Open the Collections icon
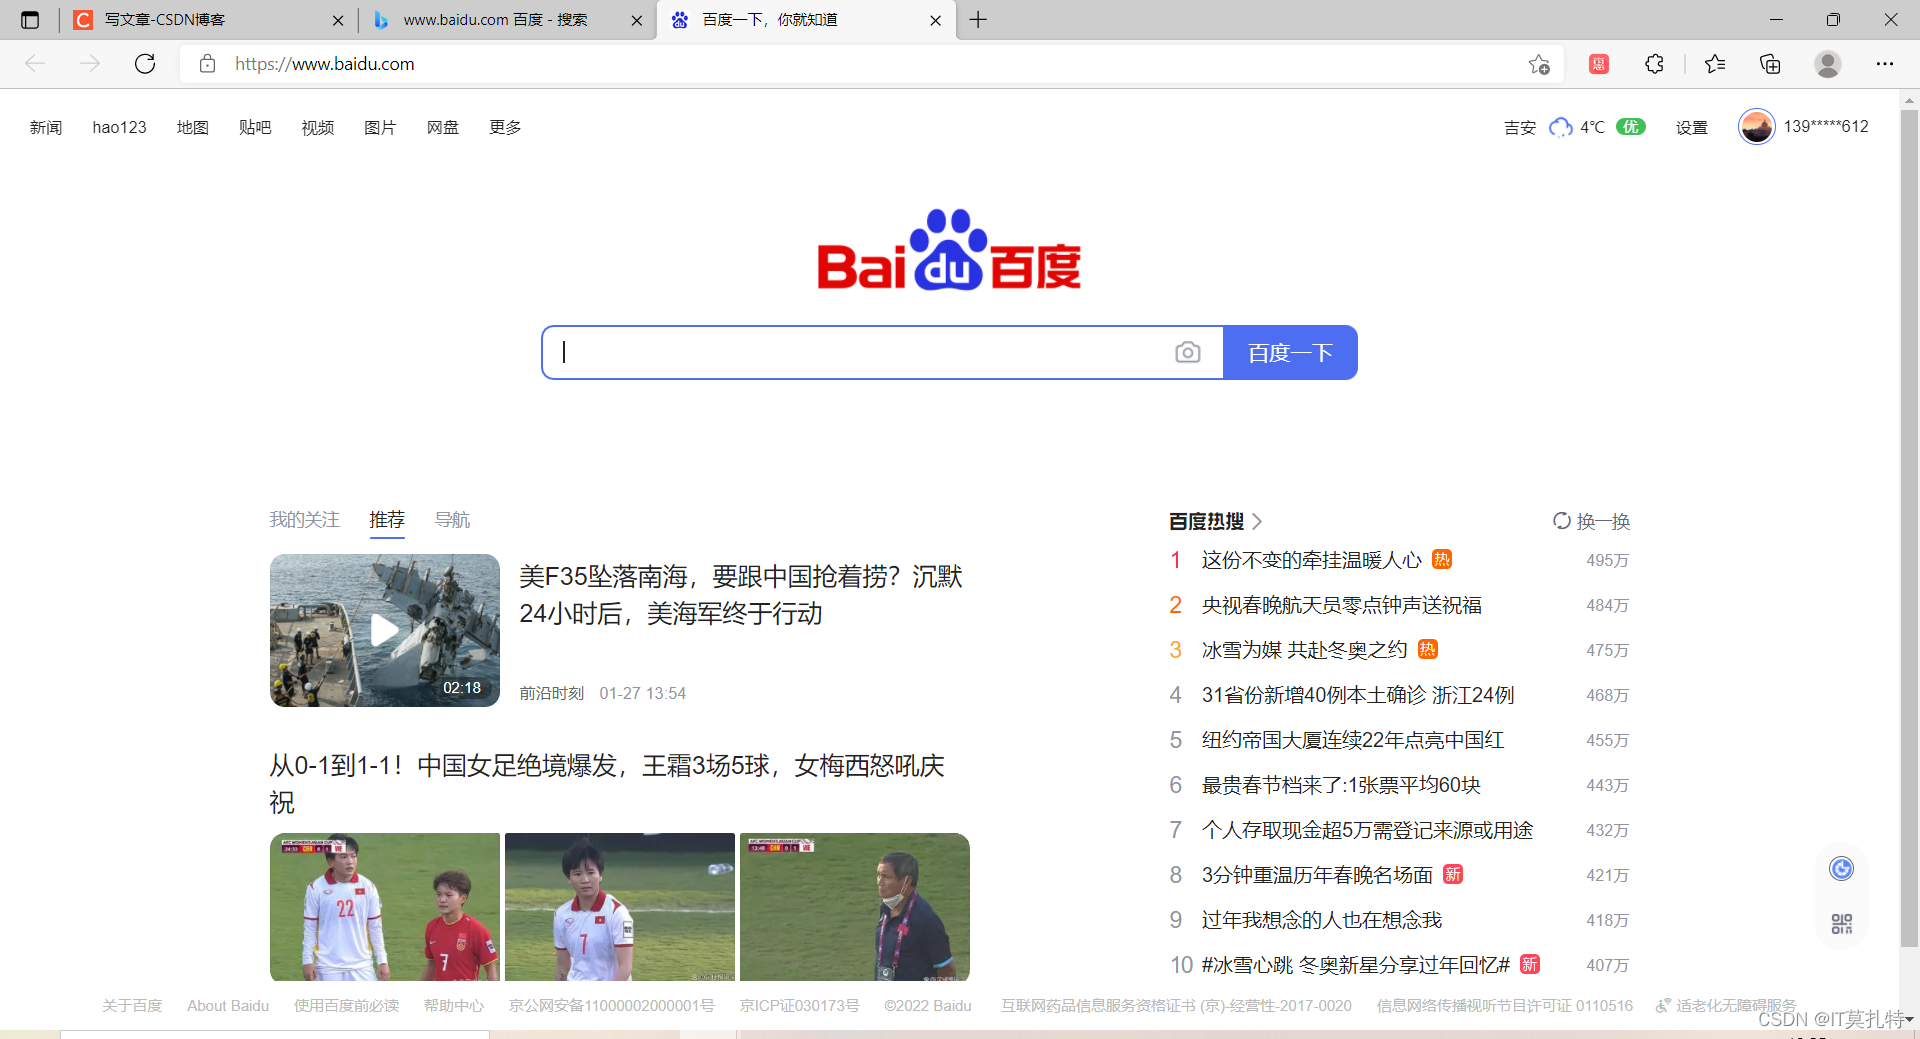The width and height of the screenshot is (1920, 1039). (x=1770, y=64)
